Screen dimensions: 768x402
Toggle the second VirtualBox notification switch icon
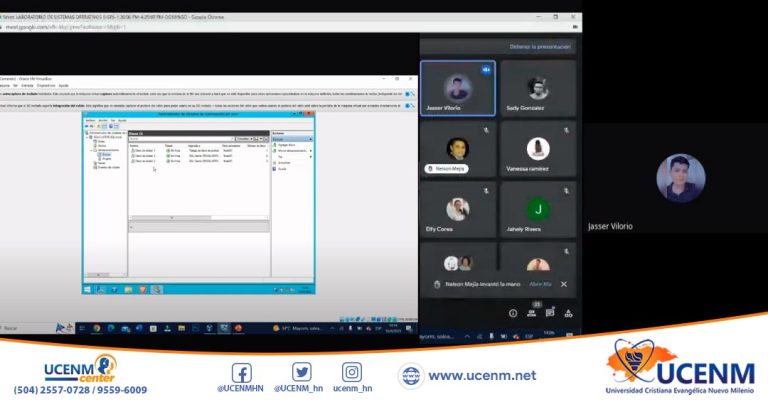point(409,105)
